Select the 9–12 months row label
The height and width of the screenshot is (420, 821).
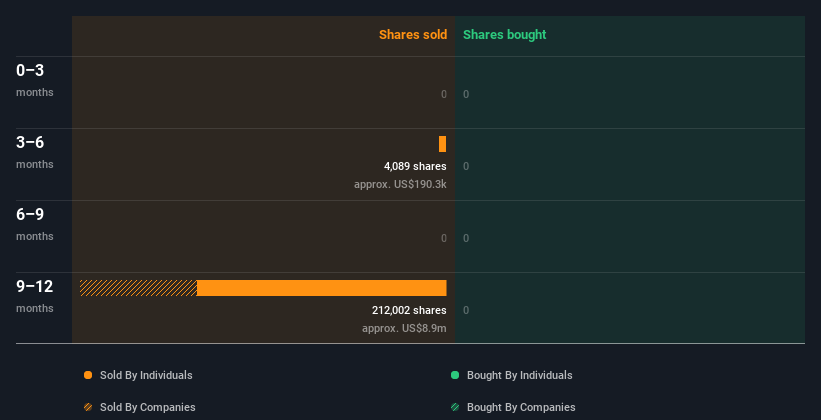pos(35,296)
